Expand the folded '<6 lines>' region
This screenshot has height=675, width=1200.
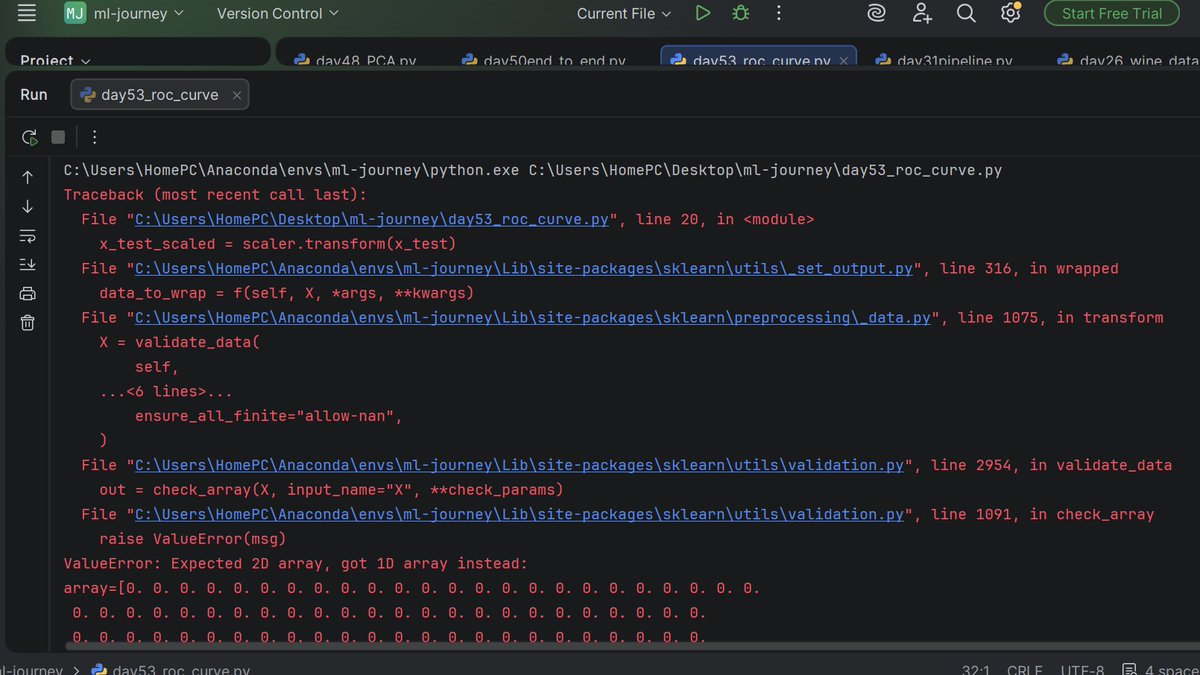coord(166,392)
